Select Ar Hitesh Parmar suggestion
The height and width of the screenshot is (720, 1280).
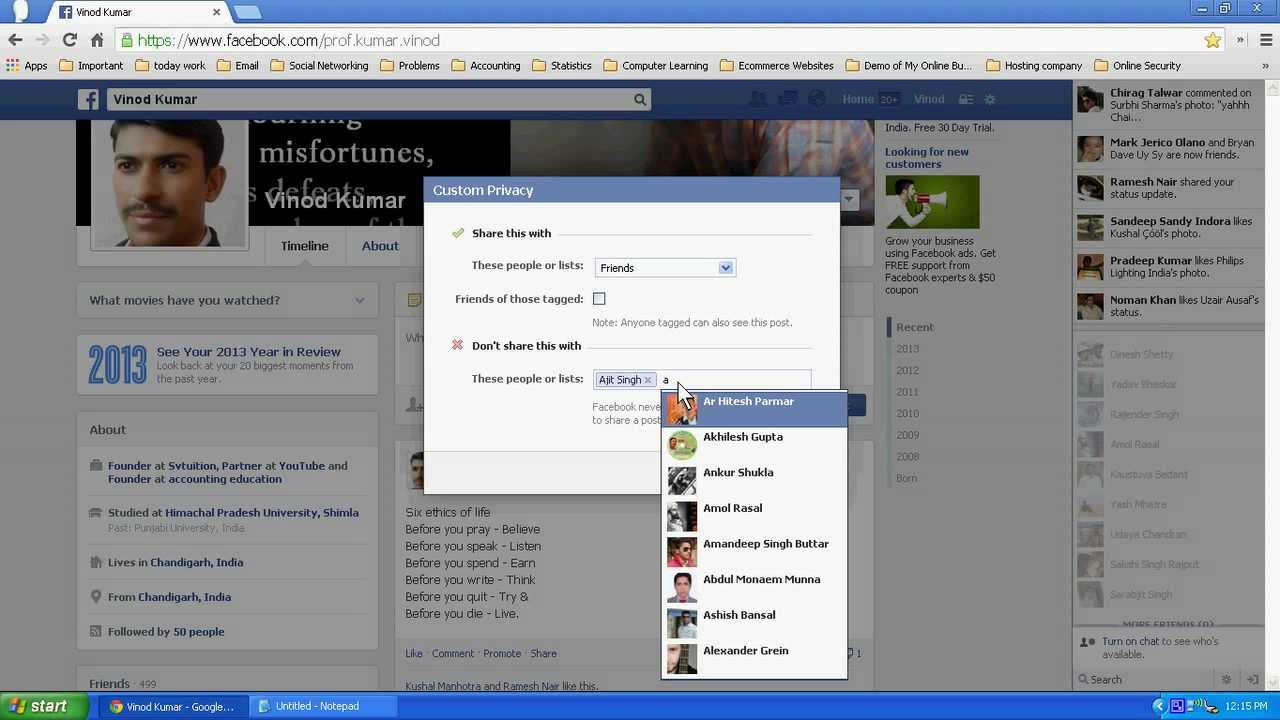[754, 409]
